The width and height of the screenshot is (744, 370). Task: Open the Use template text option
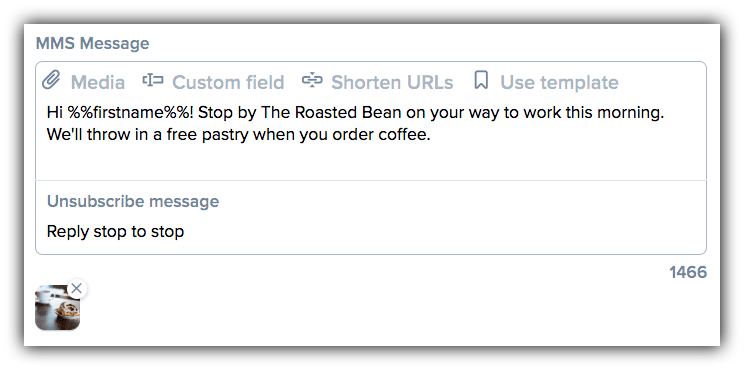[559, 83]
